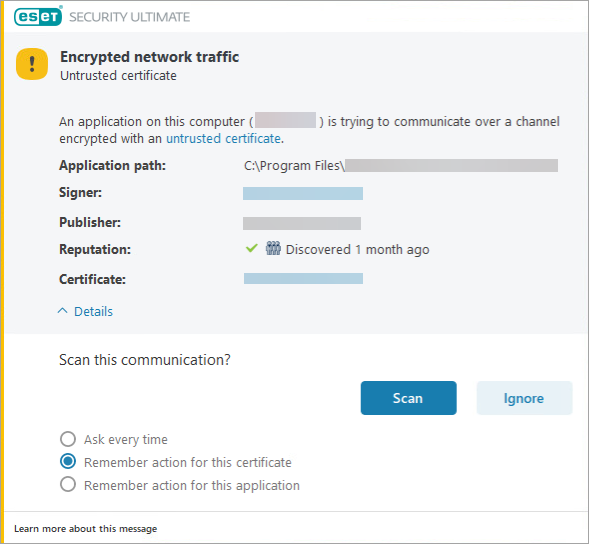Image resolution: width=589 pixels, height=544 pixels.
Task: Click the Encrypted network traffic heading
Action: tap(150, 57)
